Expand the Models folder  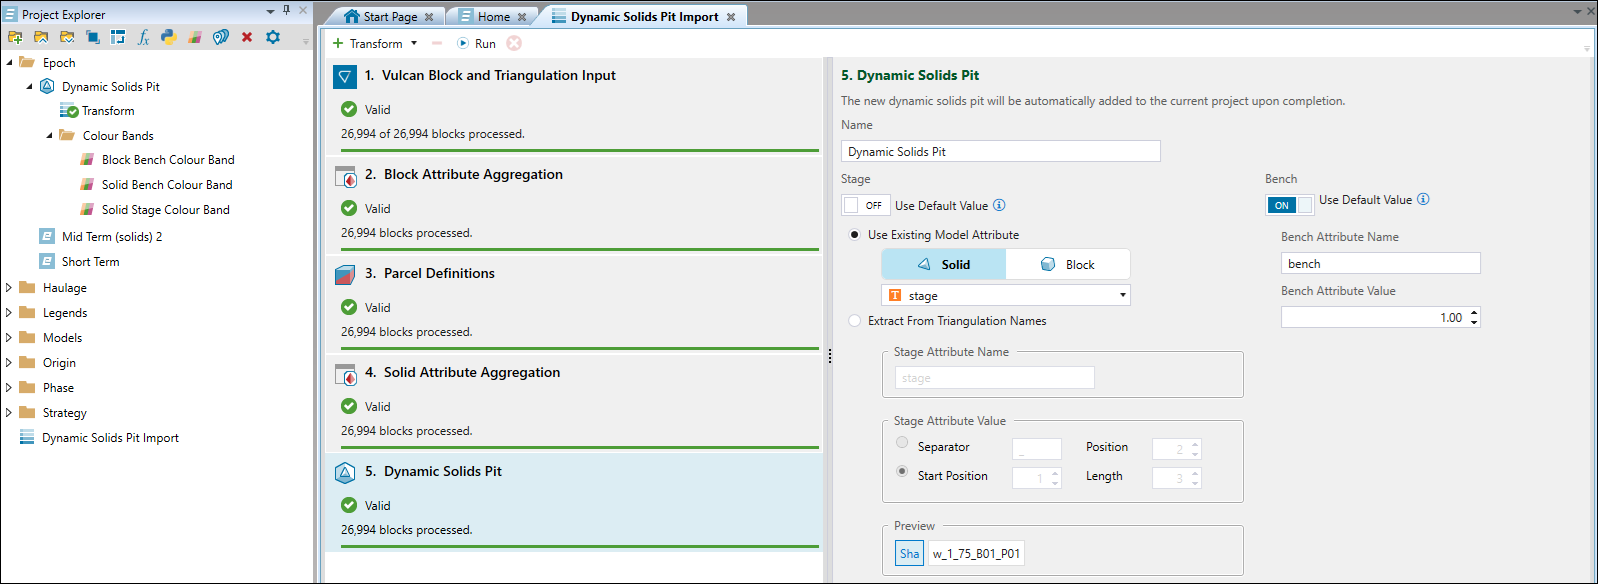[x=9, y=338]
